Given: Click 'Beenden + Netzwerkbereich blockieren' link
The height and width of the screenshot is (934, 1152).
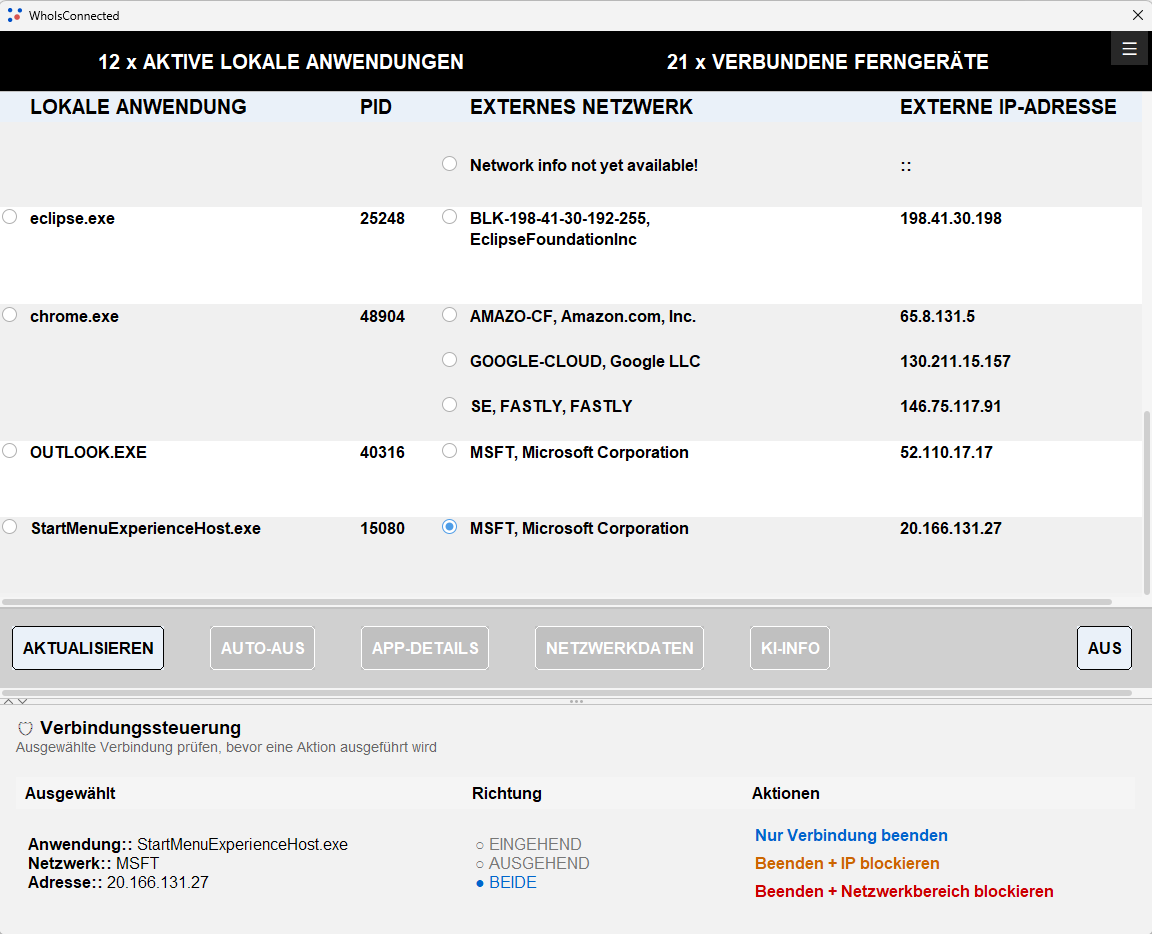Looking at the screenshot, I should coord(904,891).
